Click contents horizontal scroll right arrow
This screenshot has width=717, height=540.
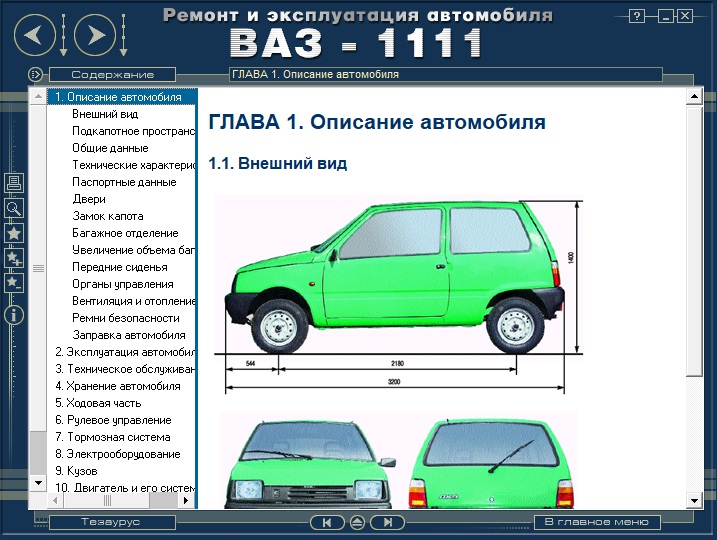point(186,501)
